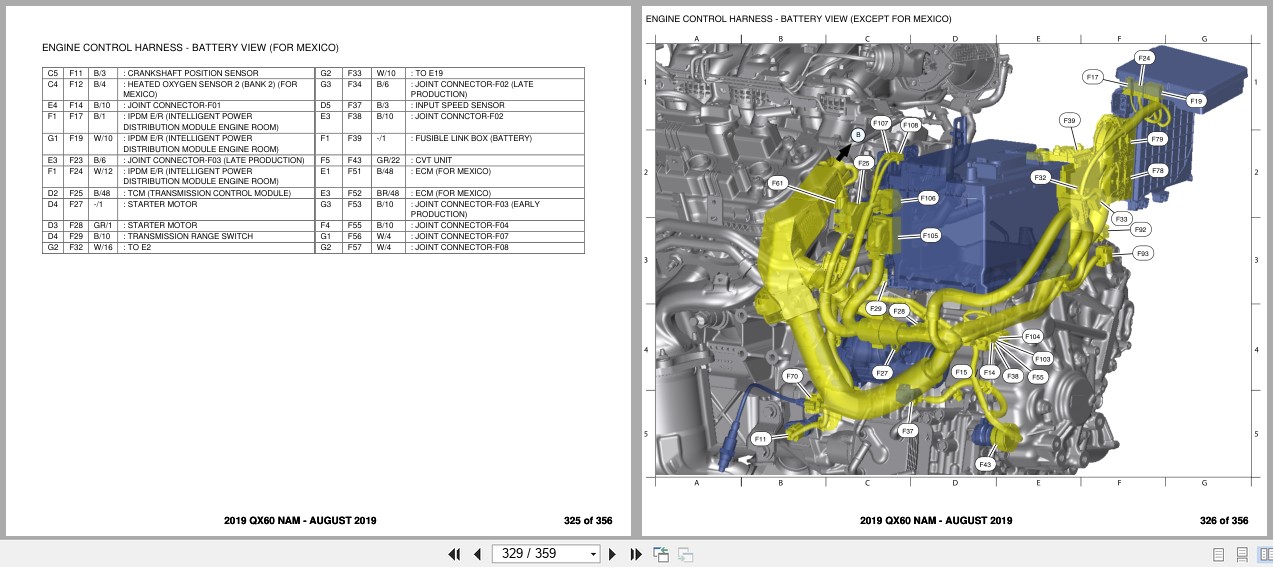1273x567 pixels.
Task: Click the JOINT CONNECTOR-F04 table entry
Action: point(459,226)
